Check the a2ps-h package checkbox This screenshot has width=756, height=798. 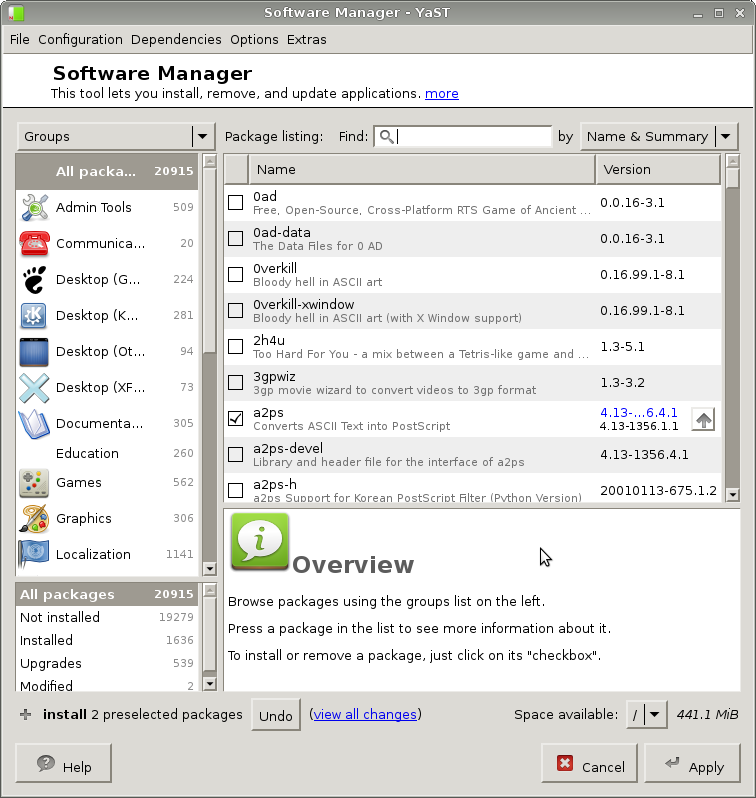(236, 491)
